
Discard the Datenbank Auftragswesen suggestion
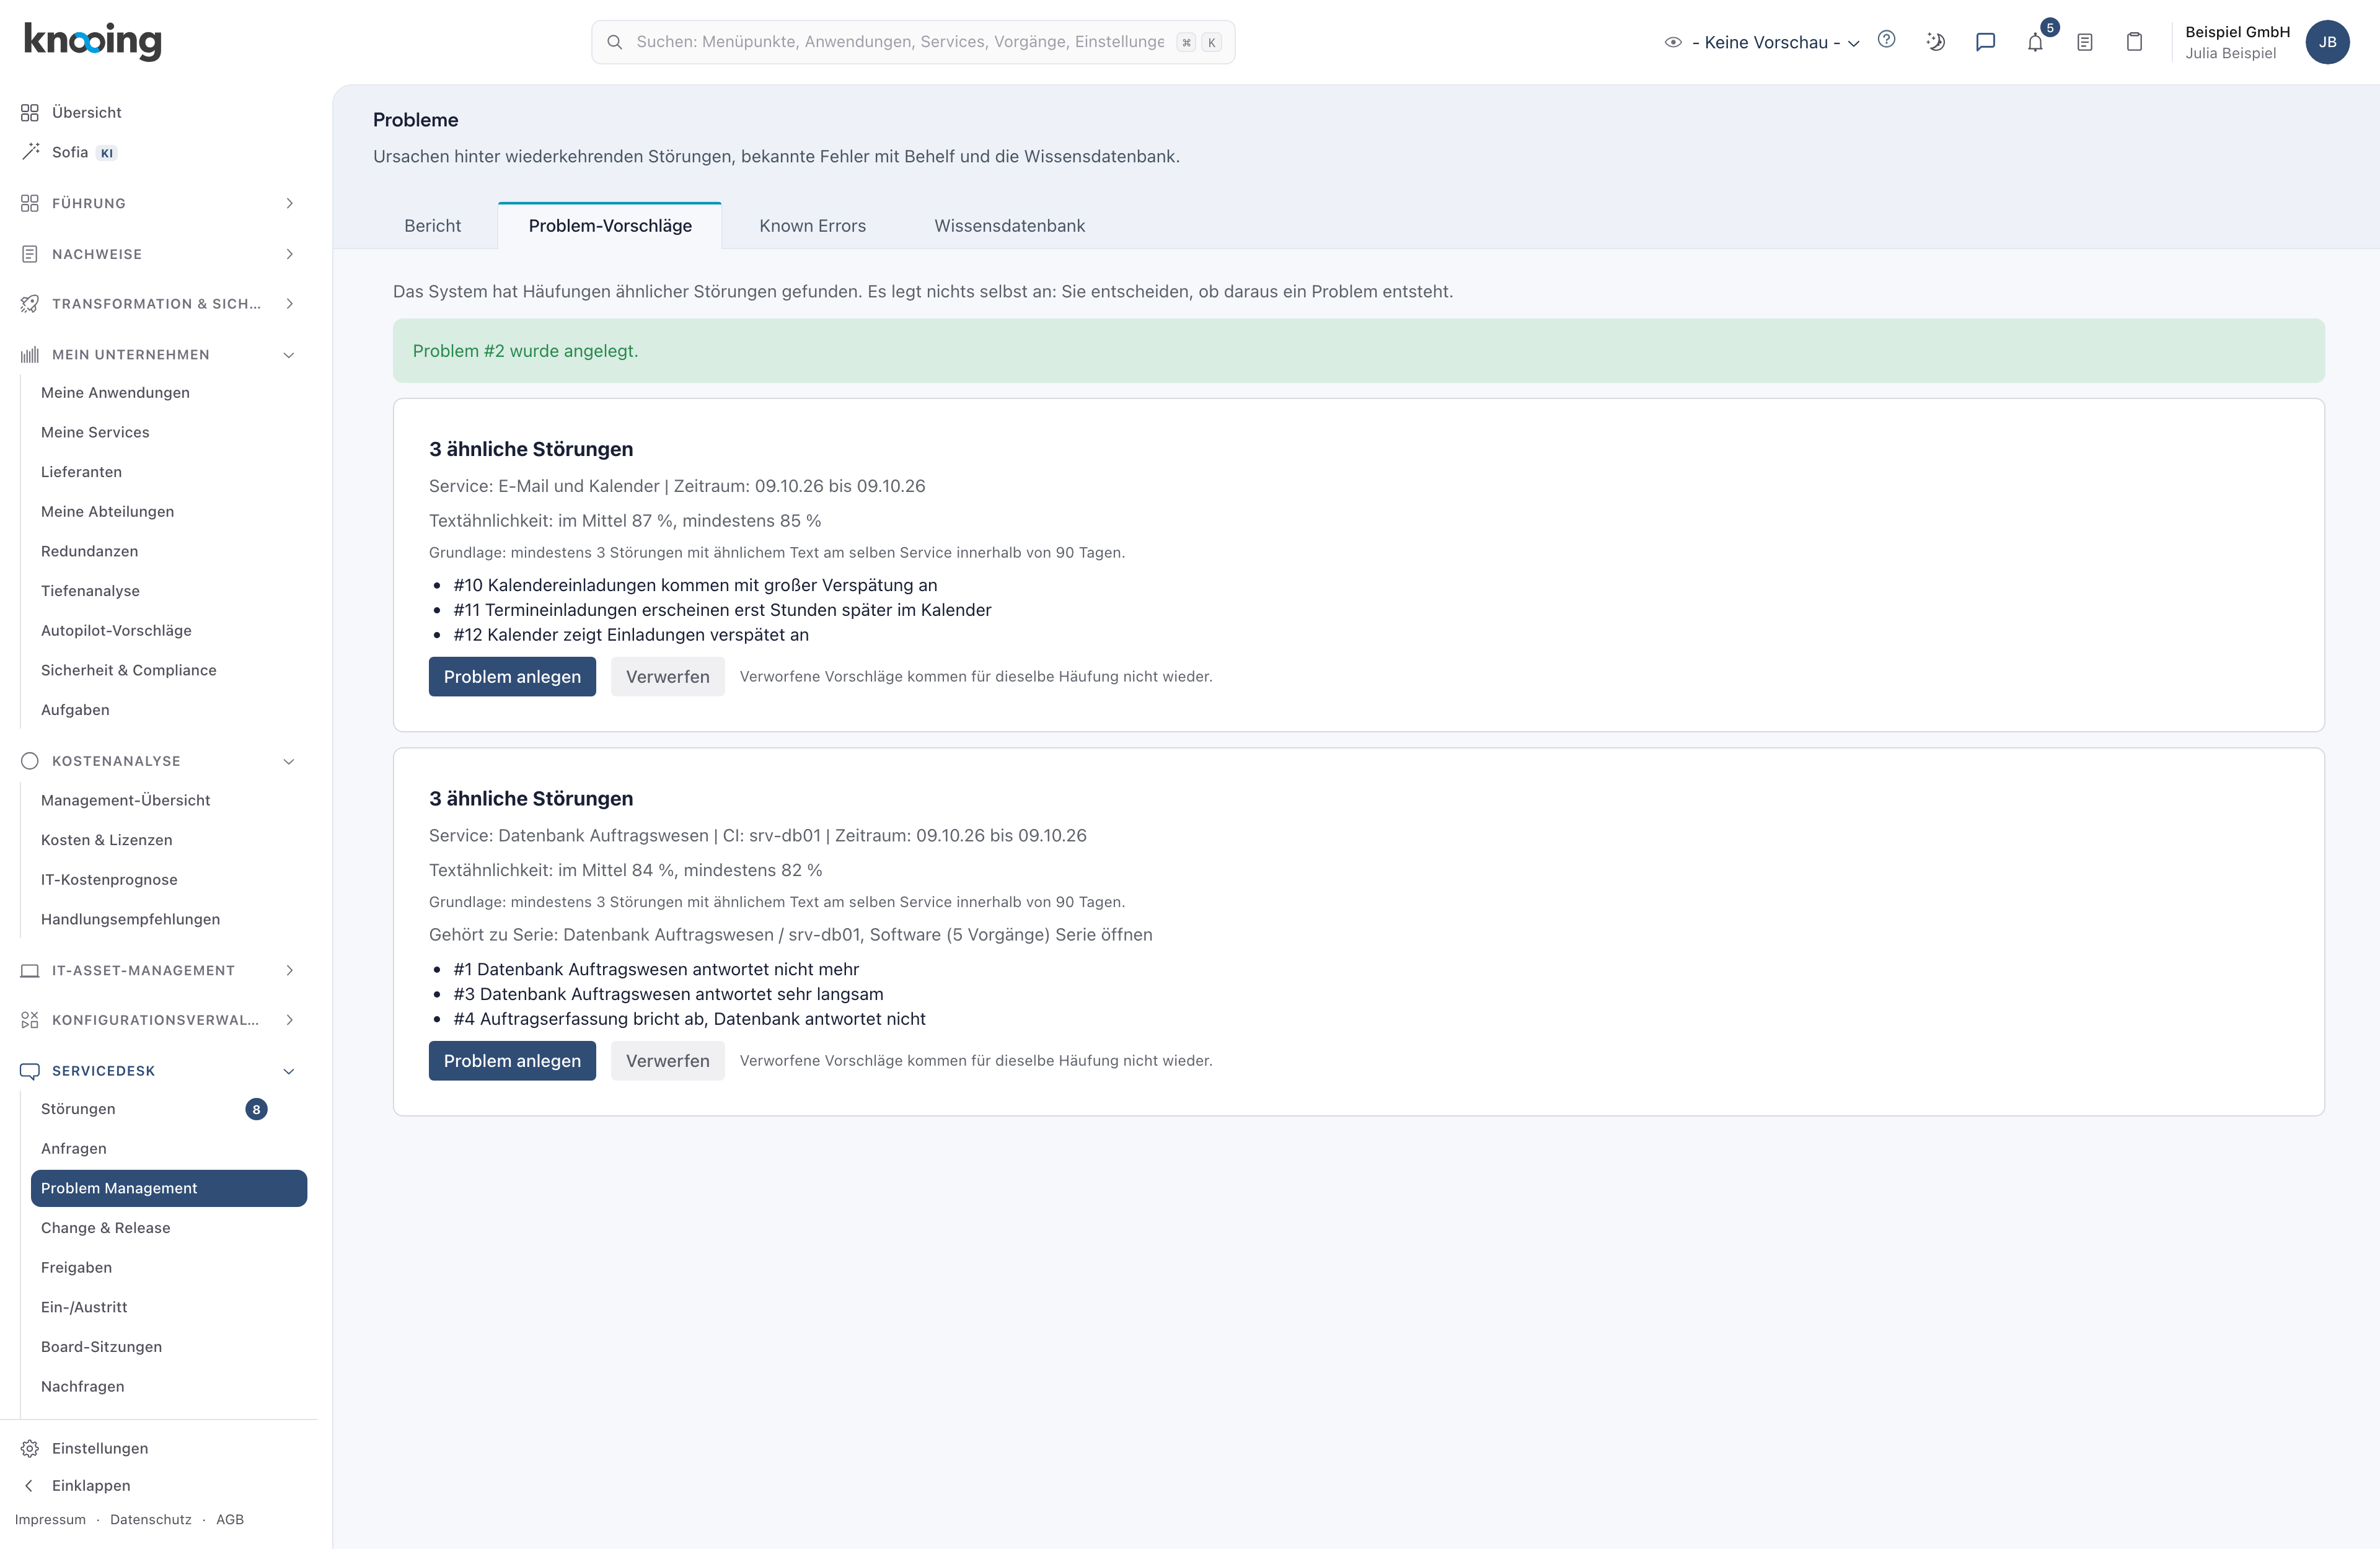coord(667,1061)
